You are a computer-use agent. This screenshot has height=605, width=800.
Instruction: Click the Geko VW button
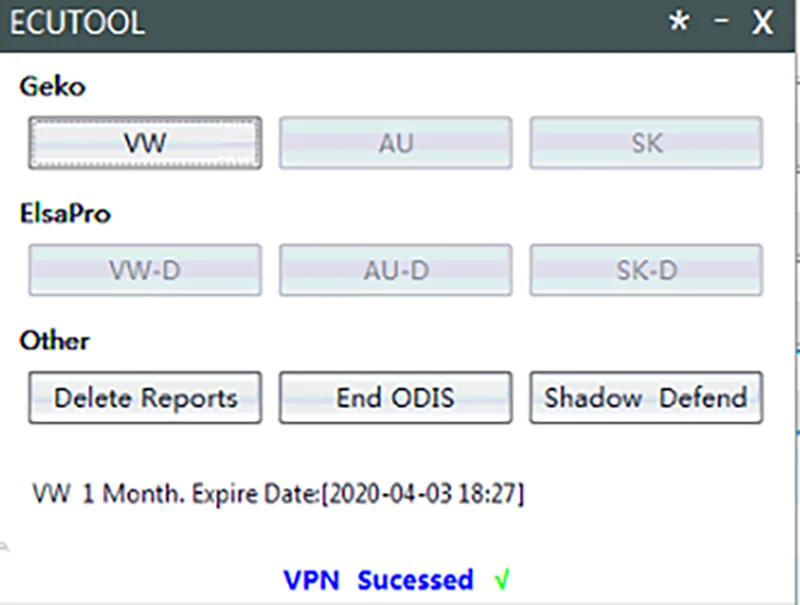tap(145, 143)
